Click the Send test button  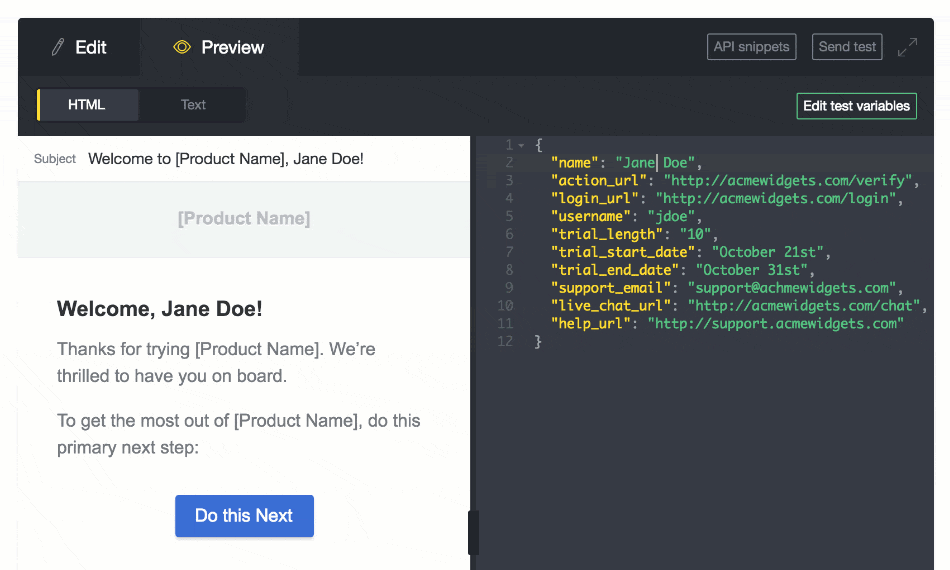tap(847, 47)
